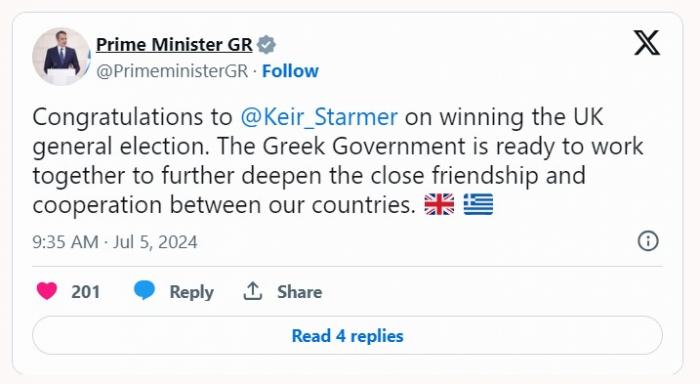Open the circled info icon
Viewport: 700px width, 384px height.
pos(648,241)
